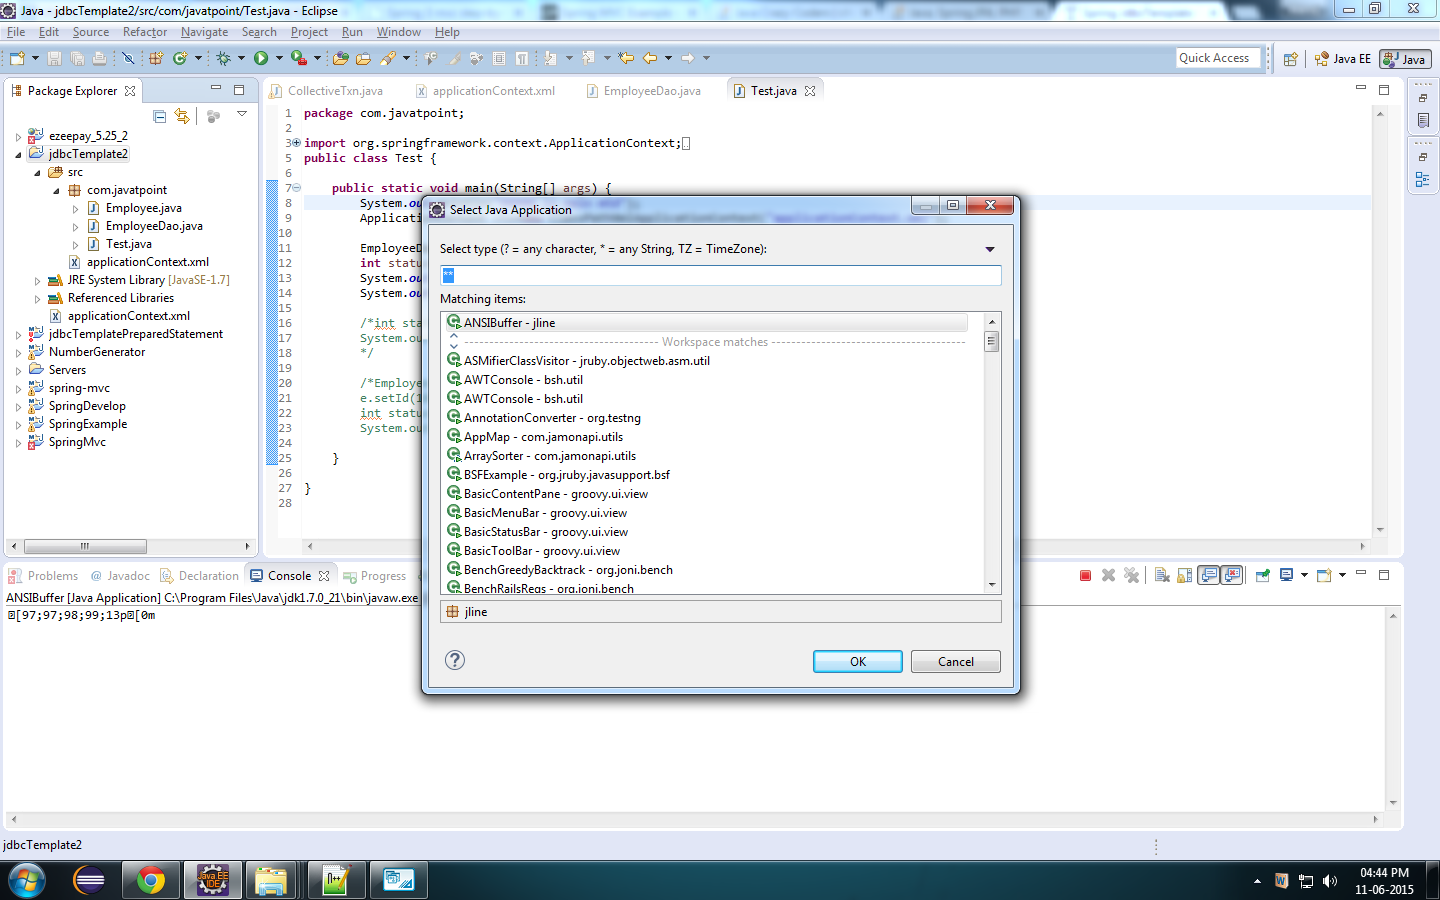This screenshot has height=900, width=1440.
Task: Switch to the Javadoc tab
Action: click(x=120, y=576)
